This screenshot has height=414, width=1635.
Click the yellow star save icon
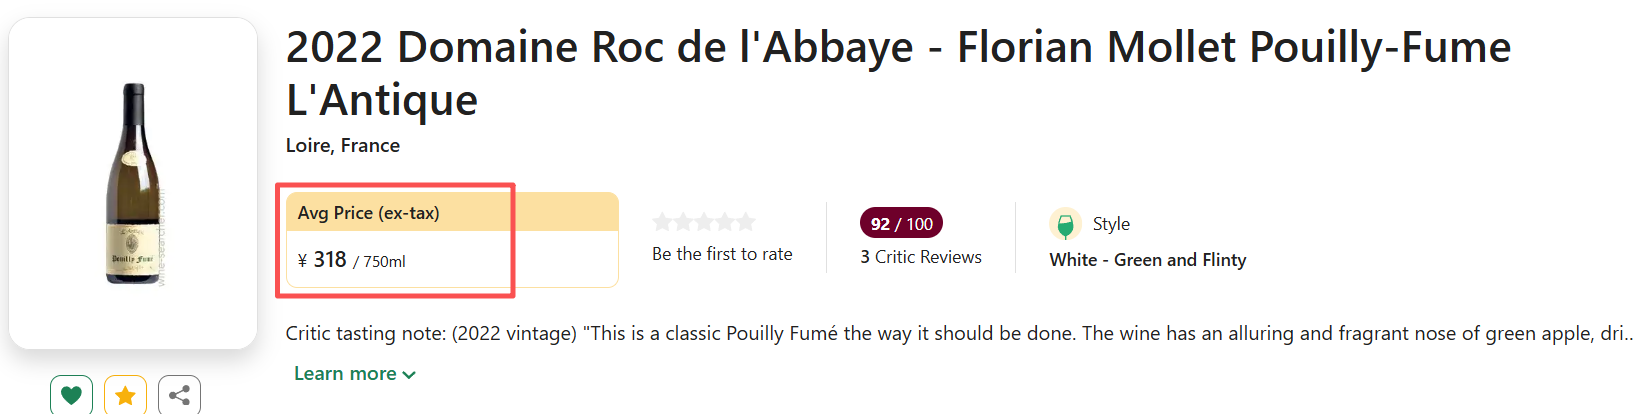[x=125, y=395]
